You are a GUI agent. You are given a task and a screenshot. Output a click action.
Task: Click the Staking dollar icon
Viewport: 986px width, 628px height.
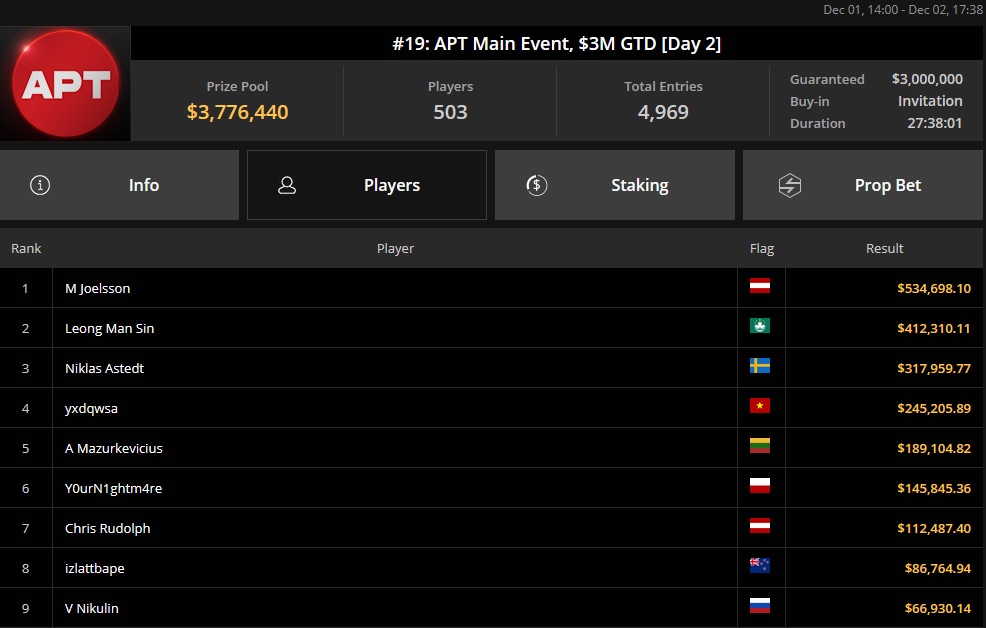point(536,185)
